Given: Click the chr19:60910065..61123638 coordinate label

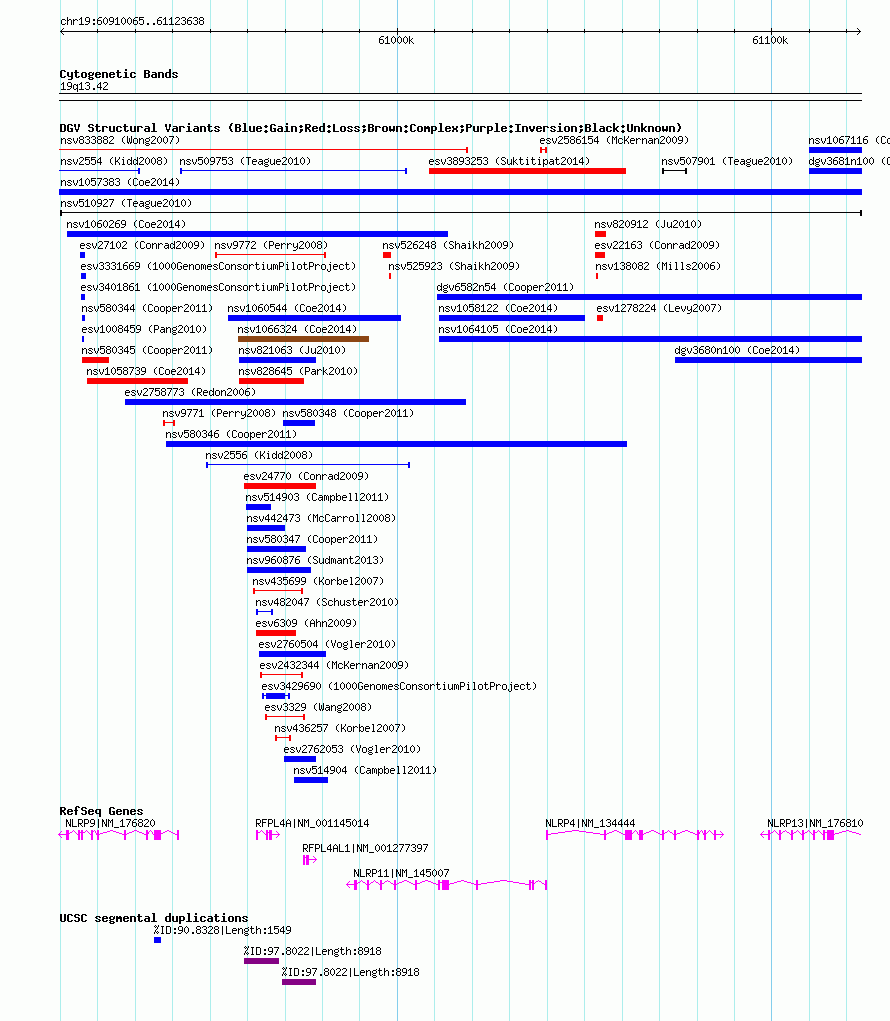Looking at the screenshot, I should pyautogui.click(x=132, y=21).
